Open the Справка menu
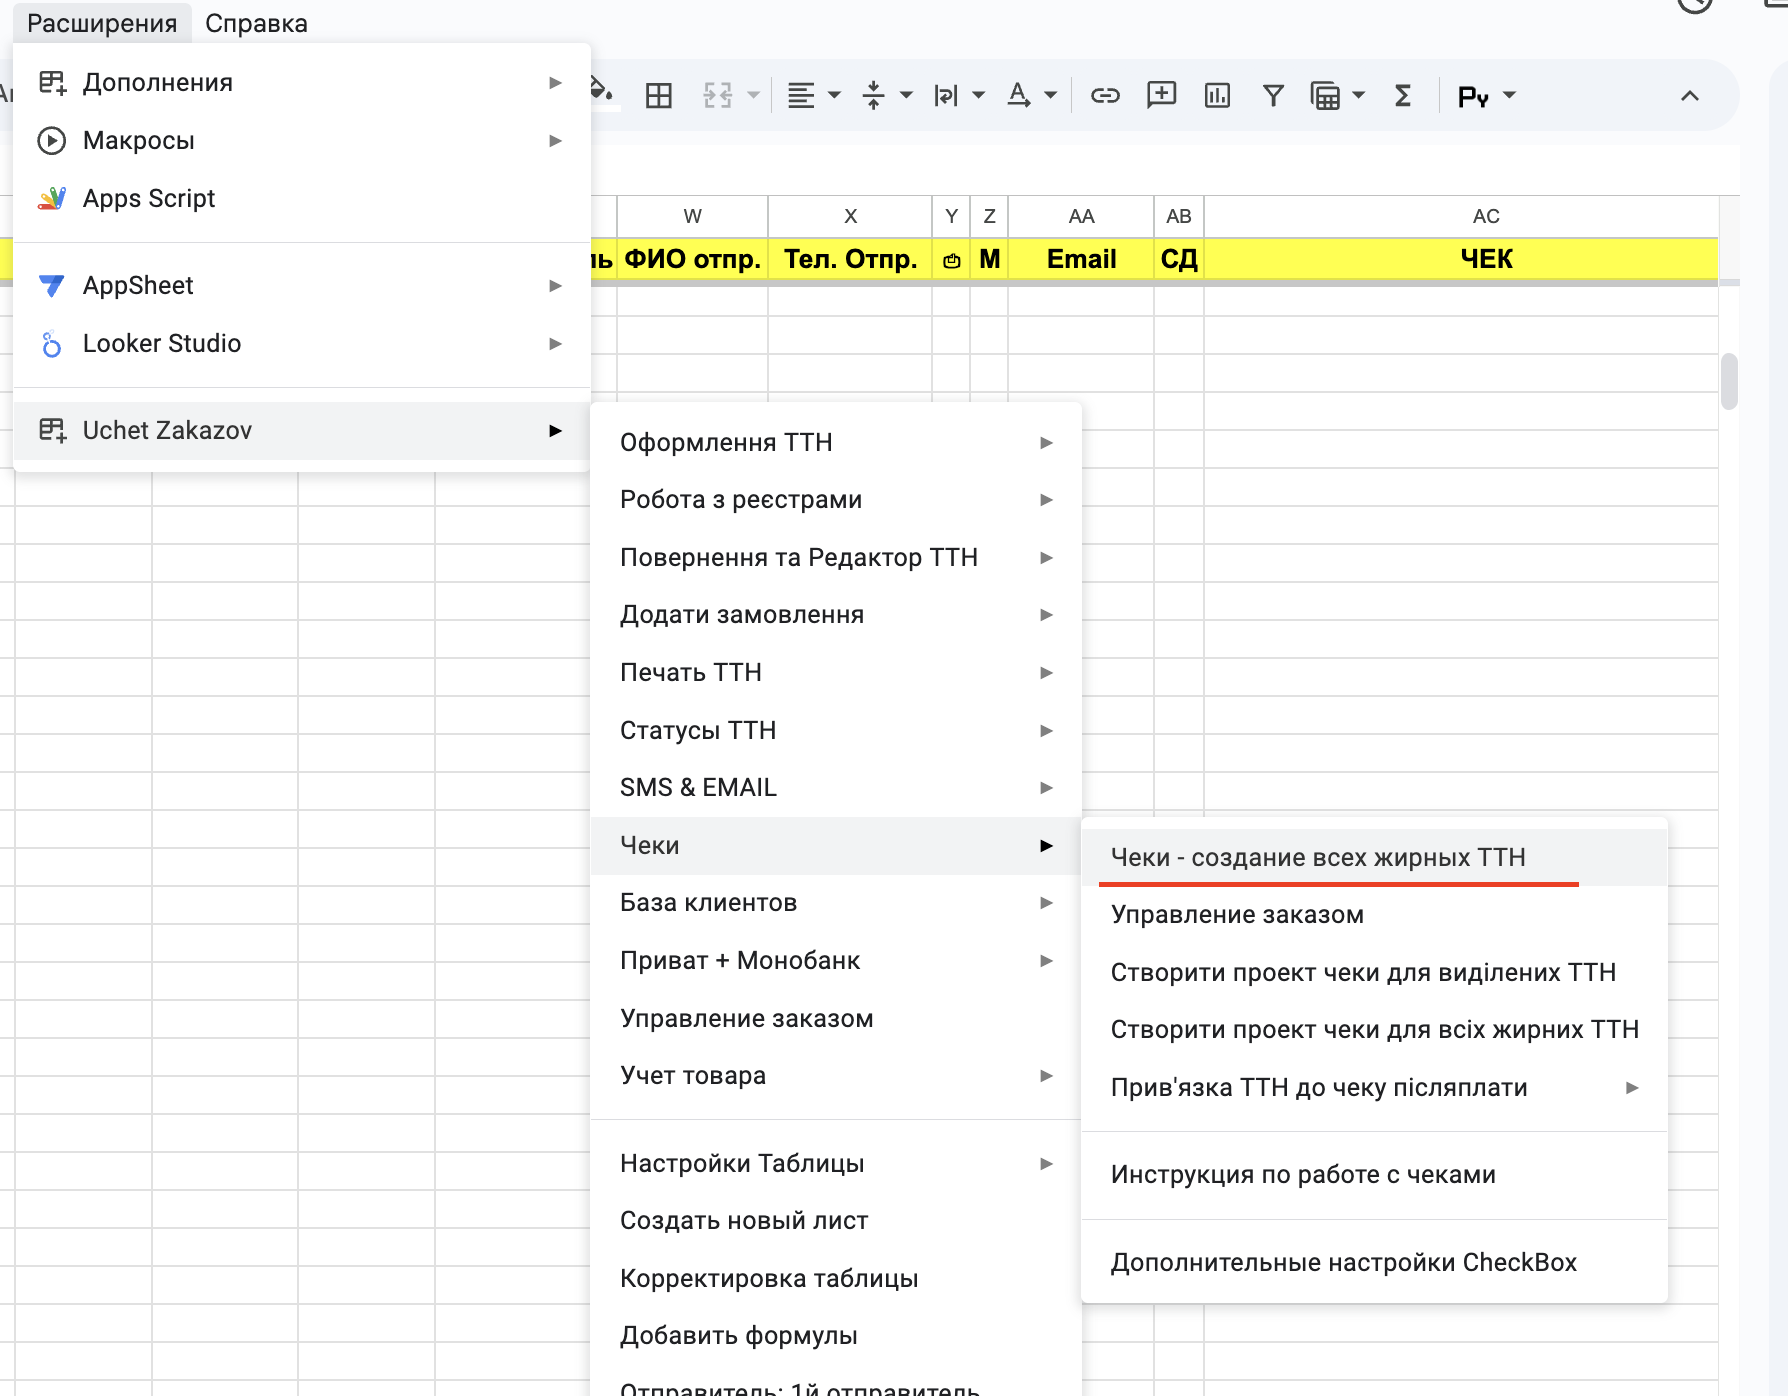Image resolution: width=1788 pixels, height=1396 pixels. [256, 23]
